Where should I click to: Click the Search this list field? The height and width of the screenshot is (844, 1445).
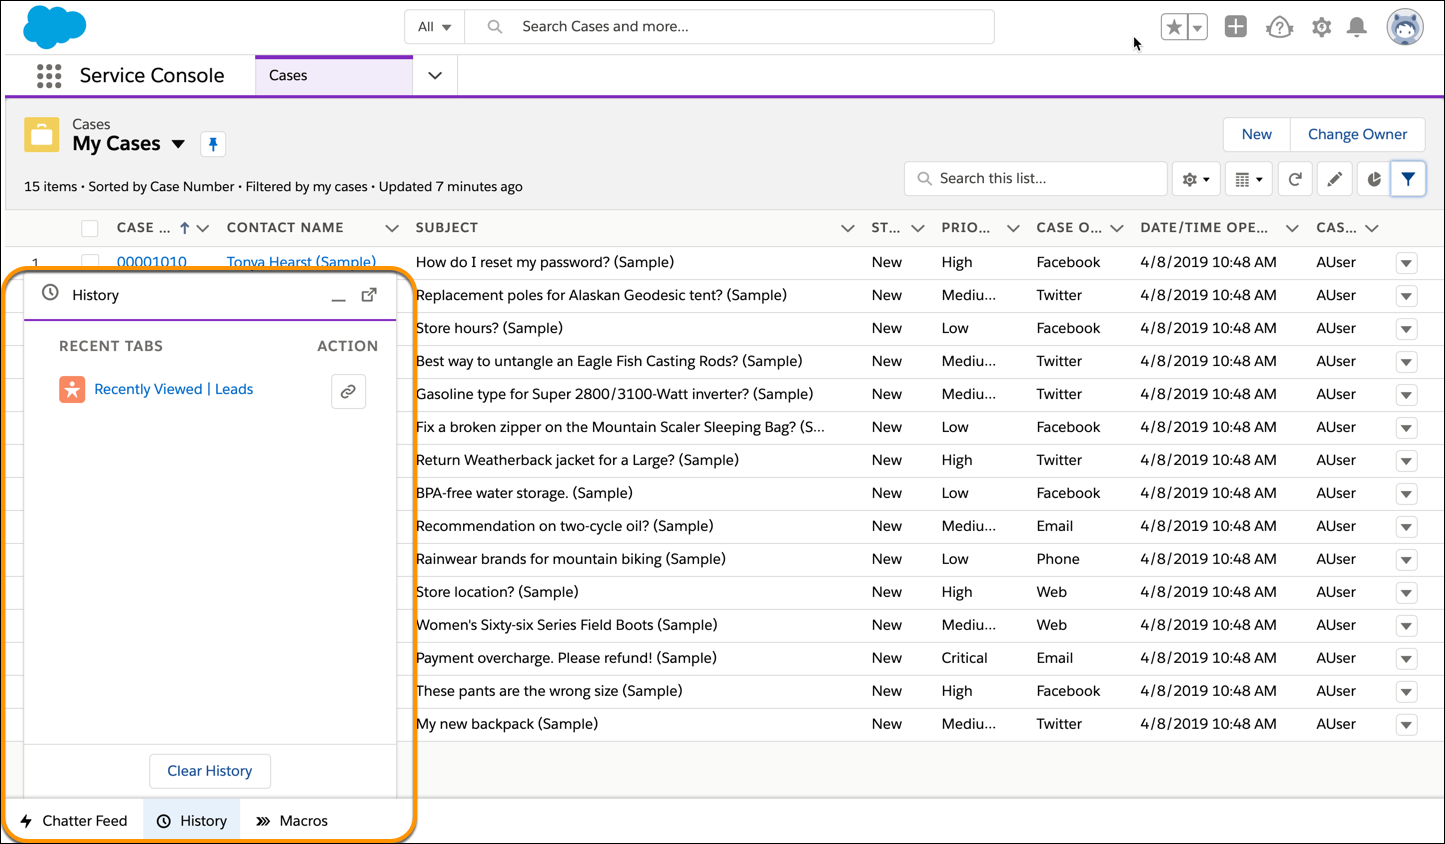tap(1036, 179)
